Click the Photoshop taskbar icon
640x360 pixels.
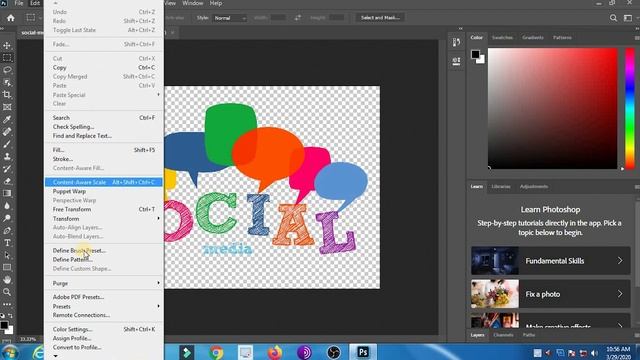pos(363,352)
